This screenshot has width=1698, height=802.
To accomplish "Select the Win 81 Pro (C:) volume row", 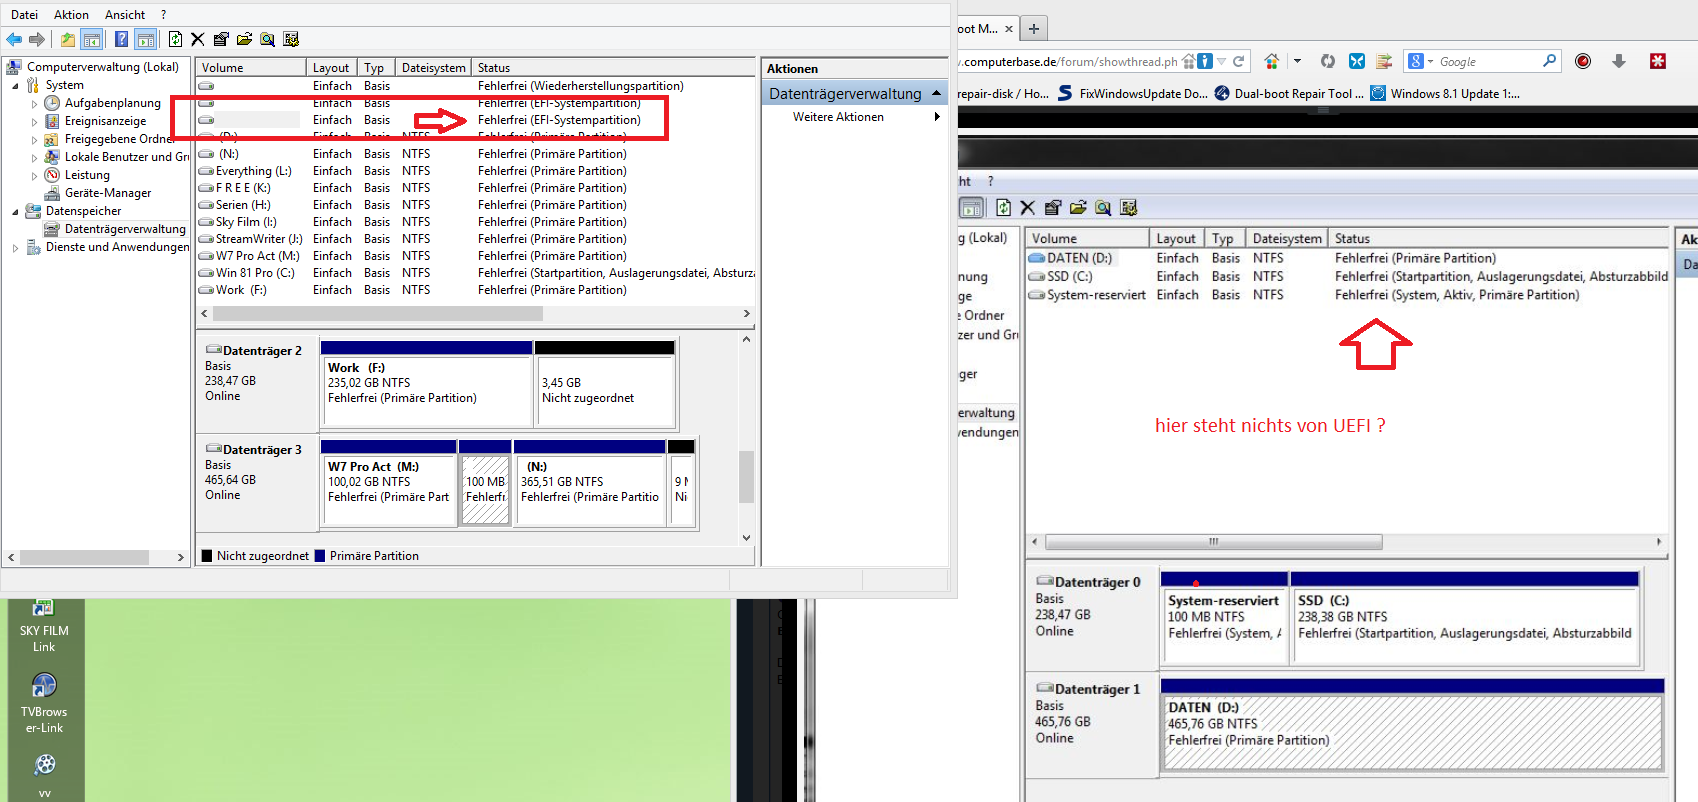I will [475, 273].
